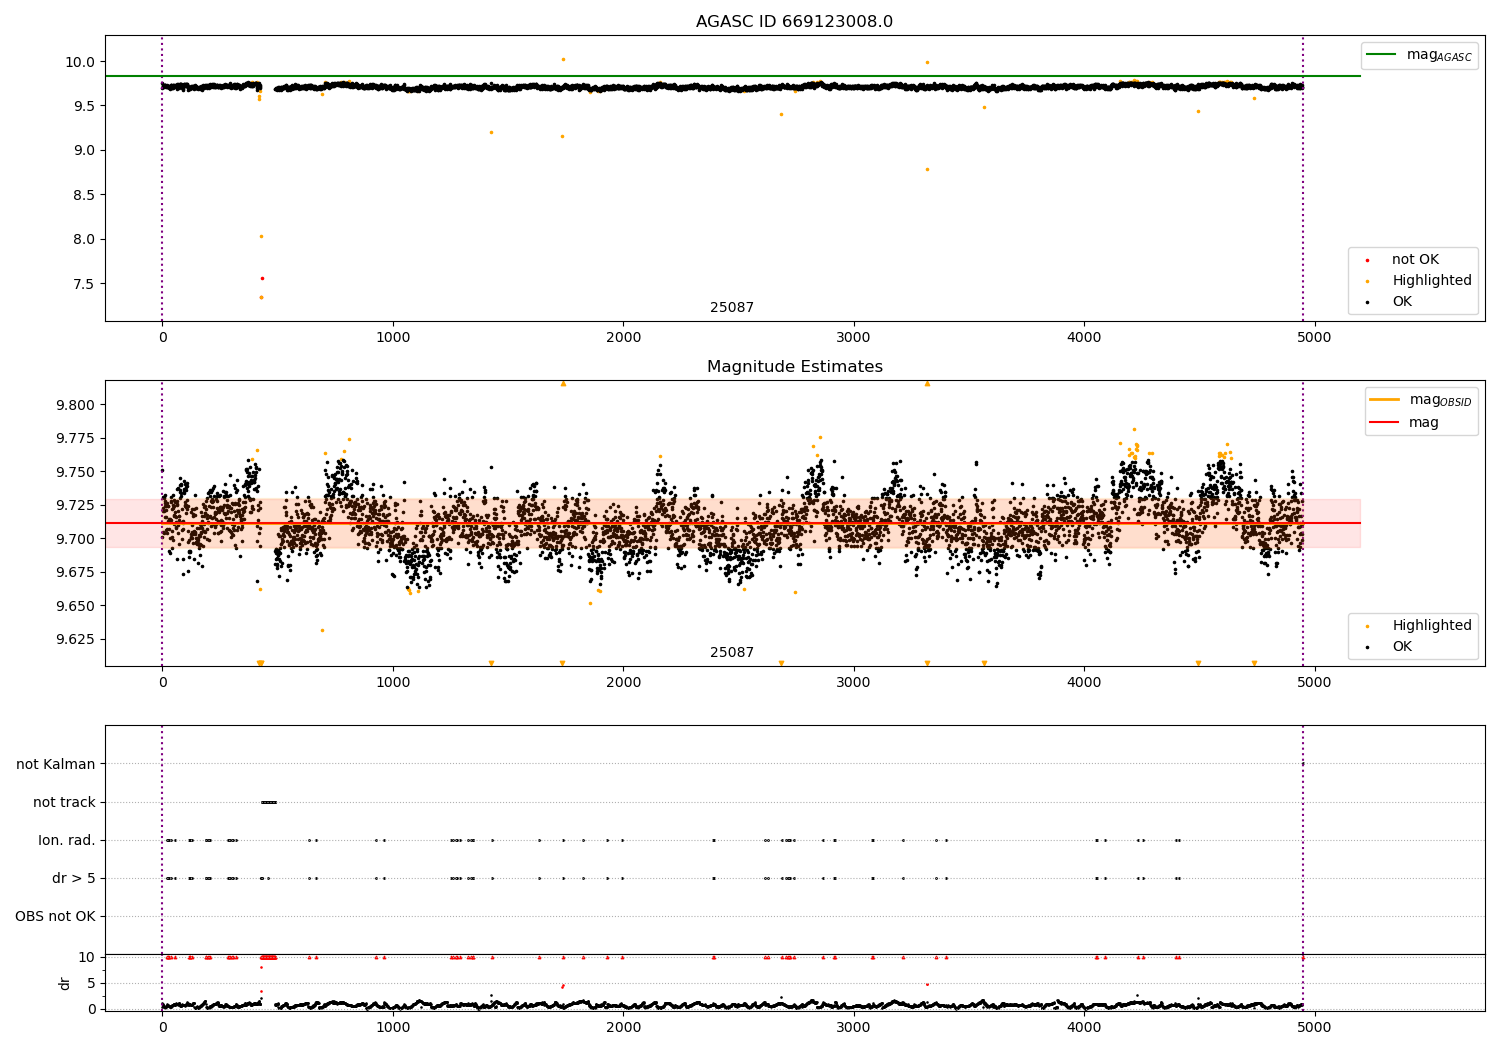
Task: Click the 'Ion. rad.' axis label
Action: tap(67, 840)
